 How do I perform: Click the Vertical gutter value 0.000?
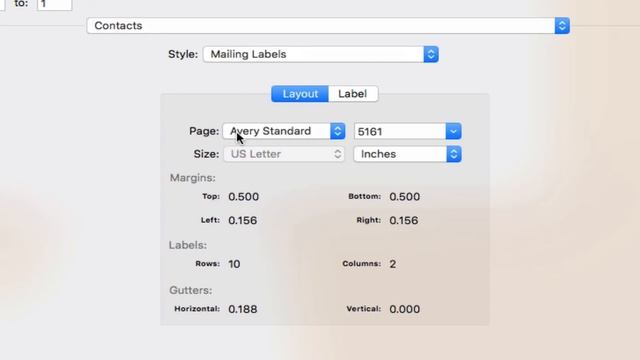[404, 309]
